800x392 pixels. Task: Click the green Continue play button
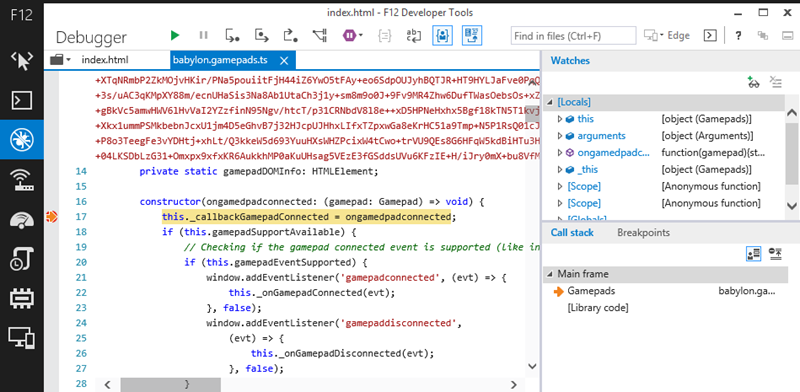pyautogui.click(x=175, y=35)
